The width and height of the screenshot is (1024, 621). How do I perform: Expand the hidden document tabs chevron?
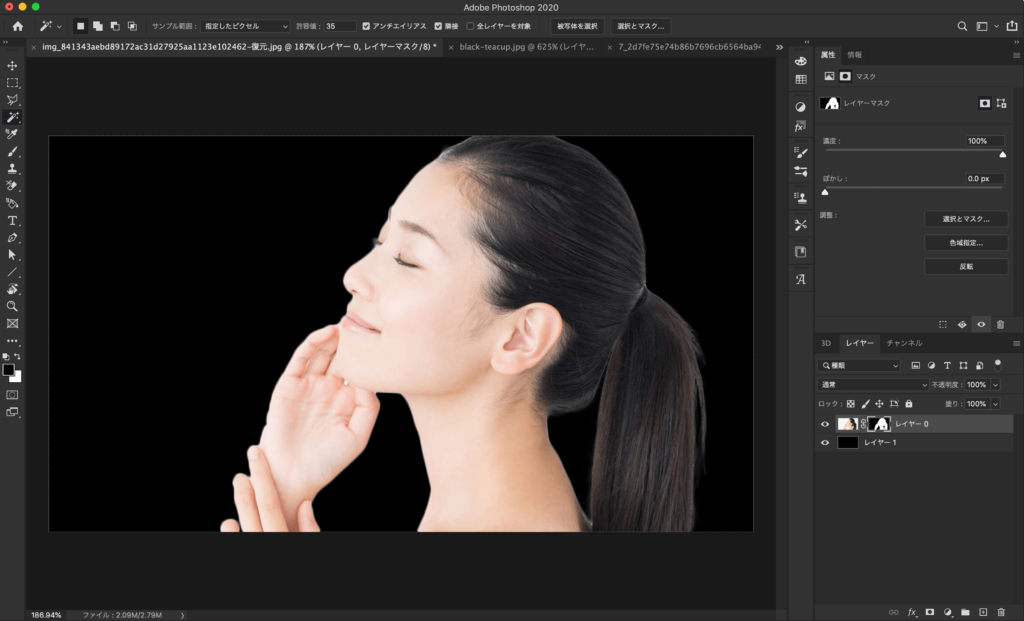click(779, 47)
